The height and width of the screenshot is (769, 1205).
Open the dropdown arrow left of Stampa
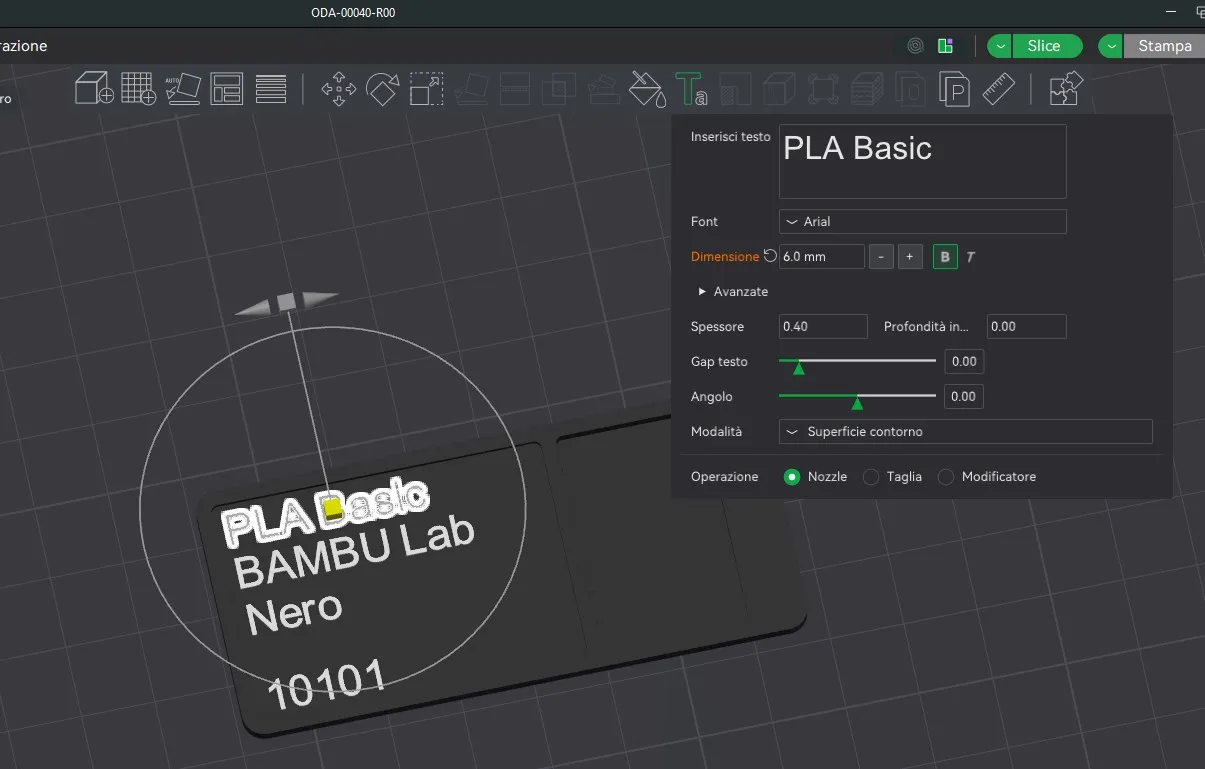point(1111,46)
